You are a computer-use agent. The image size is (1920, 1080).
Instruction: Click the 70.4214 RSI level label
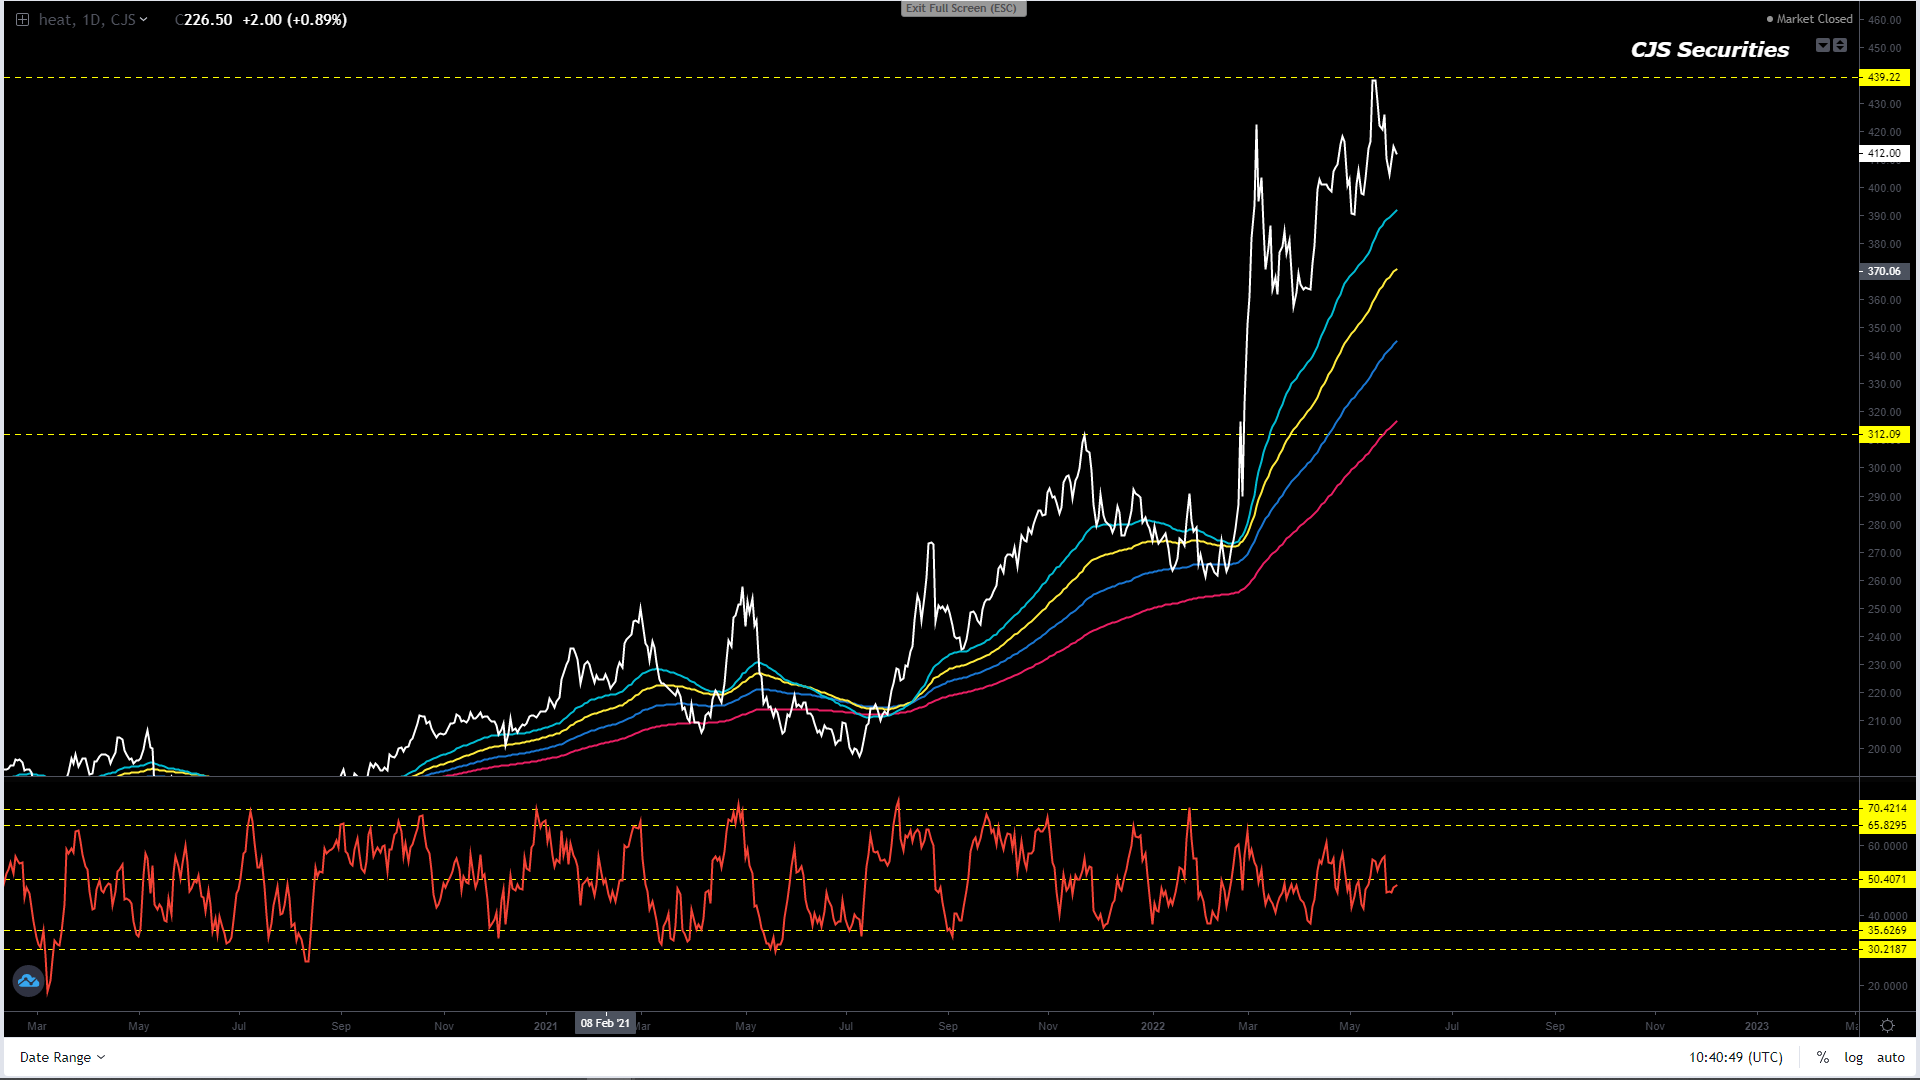[1886, 808]
